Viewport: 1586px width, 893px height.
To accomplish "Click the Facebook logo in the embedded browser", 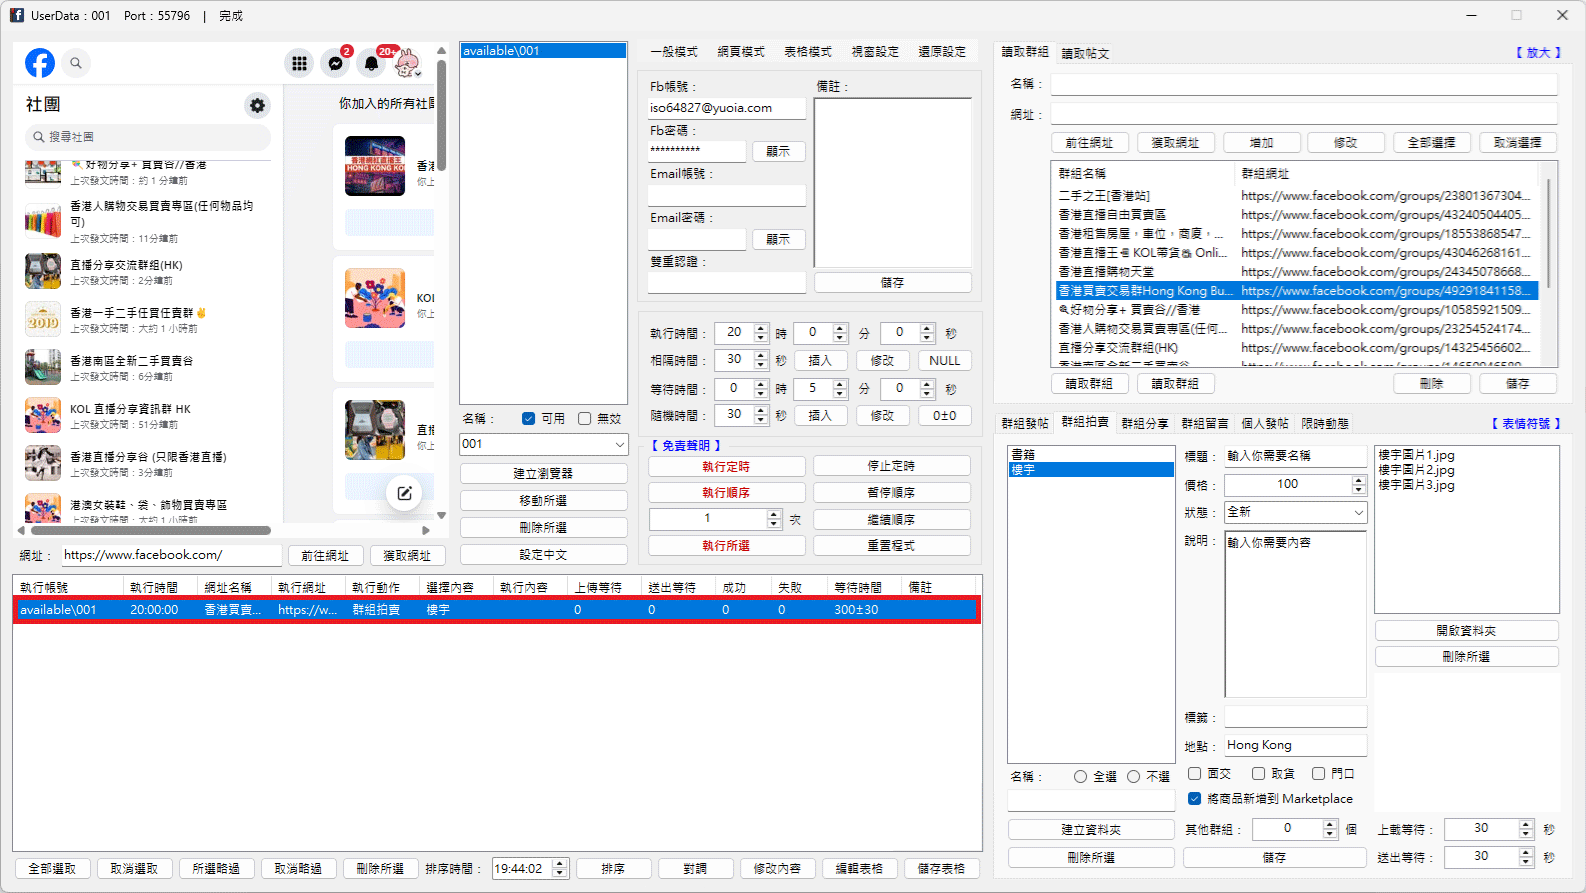I will click(x=40, y=63).
